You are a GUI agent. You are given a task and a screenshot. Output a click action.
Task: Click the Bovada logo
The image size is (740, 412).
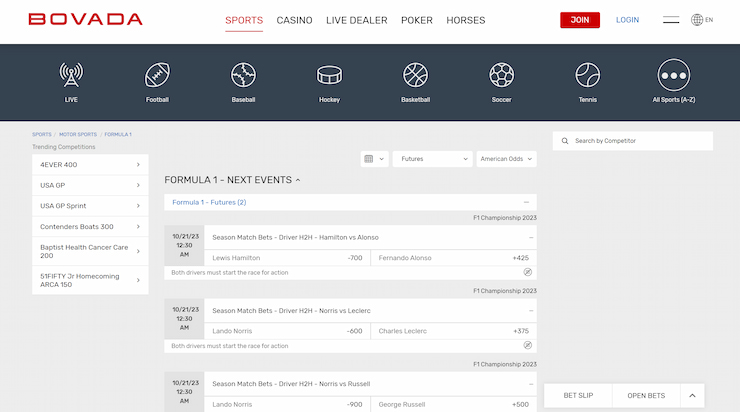85,19
